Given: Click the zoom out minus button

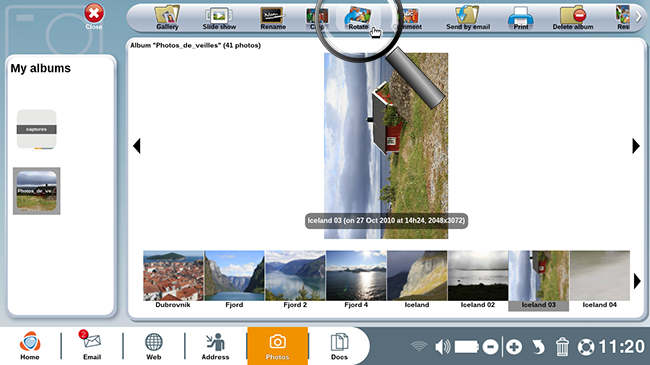Looking at the screenshot, I should pos(490,347).
